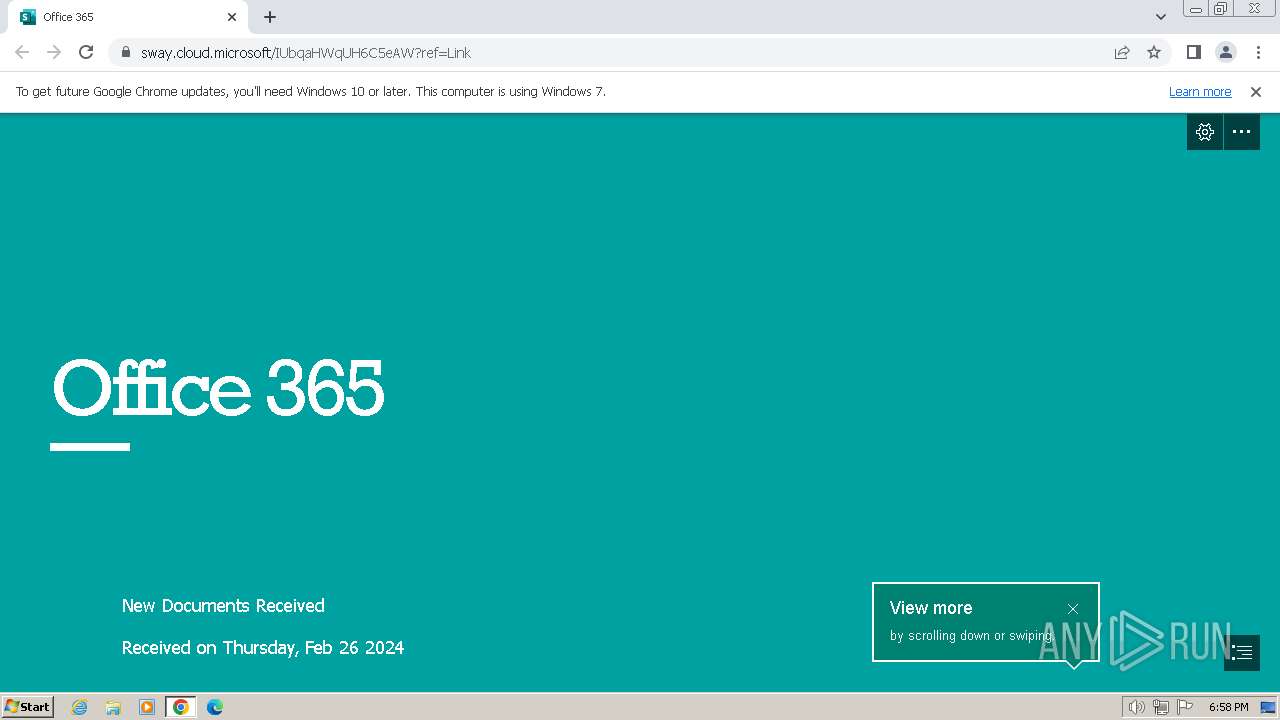
Task: Click the Show desktop tray button
Action: [1268, 707]
